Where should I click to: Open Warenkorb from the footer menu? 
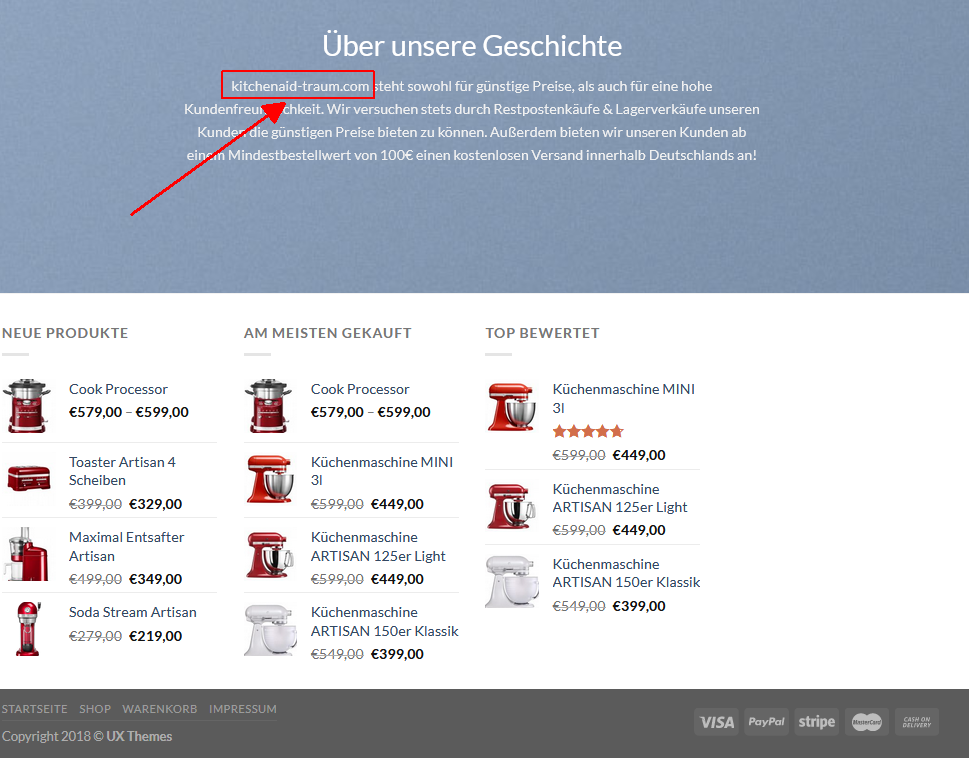click(159, 709)
